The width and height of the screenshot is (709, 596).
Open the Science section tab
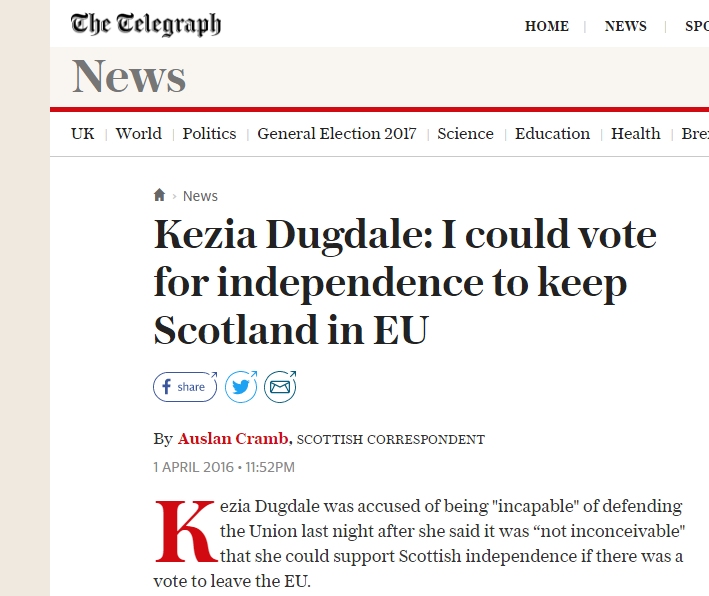click(465, 134)
